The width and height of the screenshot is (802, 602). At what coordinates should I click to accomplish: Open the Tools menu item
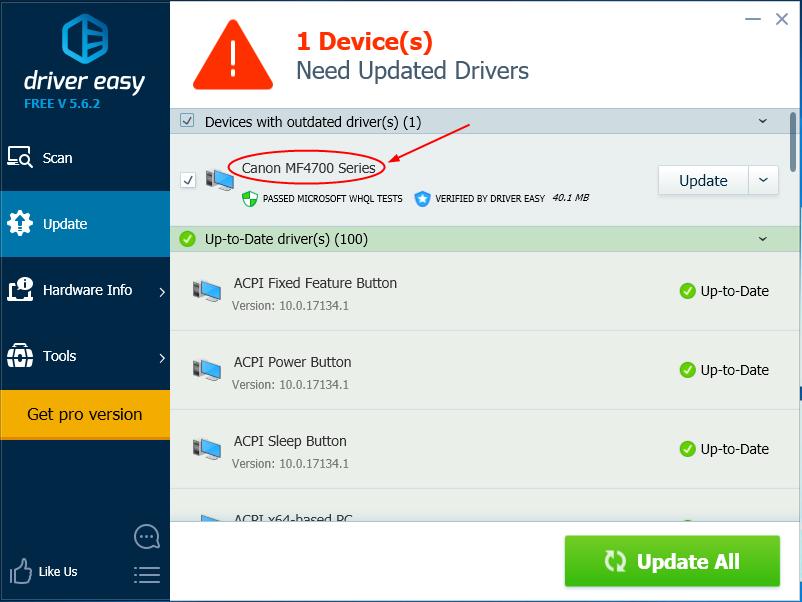click(x=85, y=356)
